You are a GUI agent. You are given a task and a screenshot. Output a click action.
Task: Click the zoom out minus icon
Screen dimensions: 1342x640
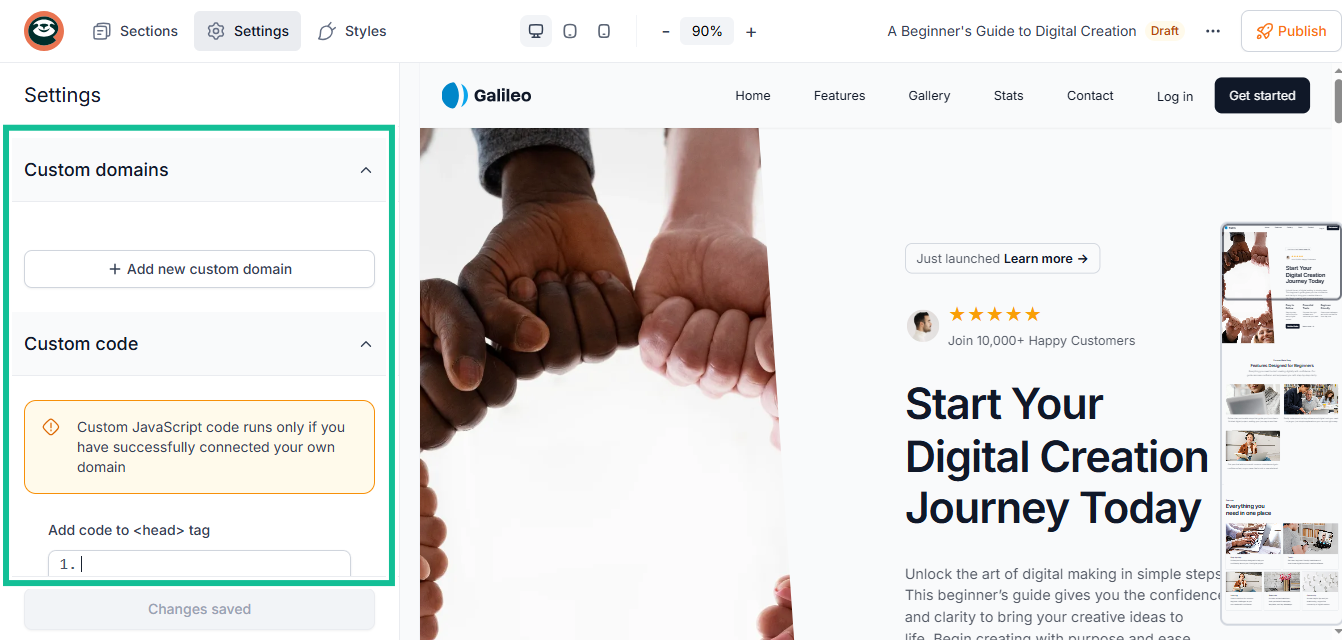[x=665, y=31]
